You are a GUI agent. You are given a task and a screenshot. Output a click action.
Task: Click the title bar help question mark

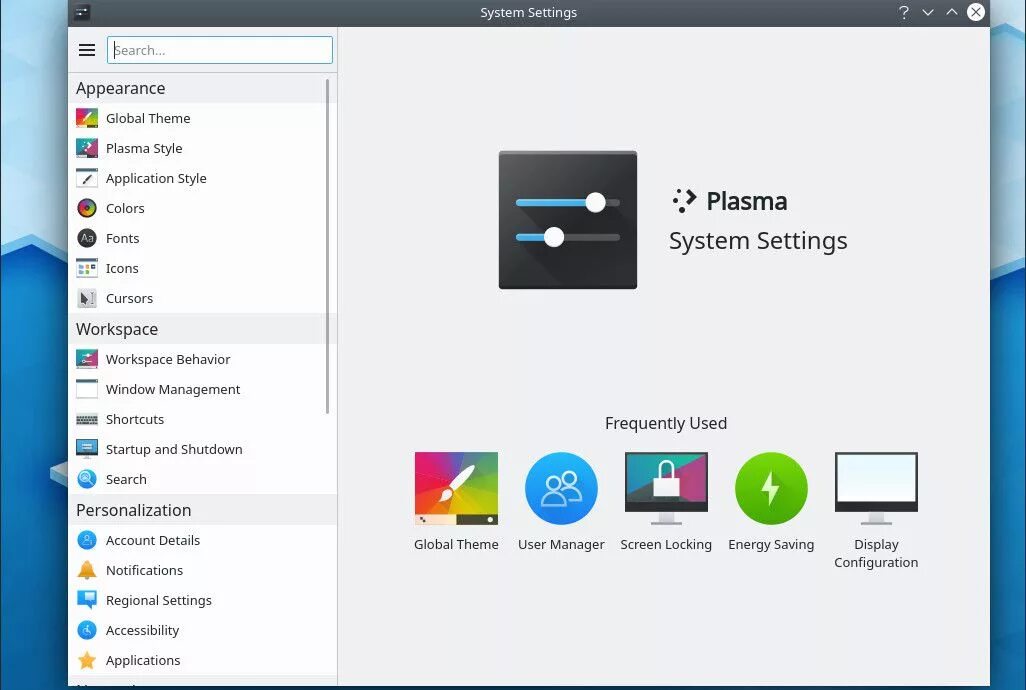click(904, 12)
